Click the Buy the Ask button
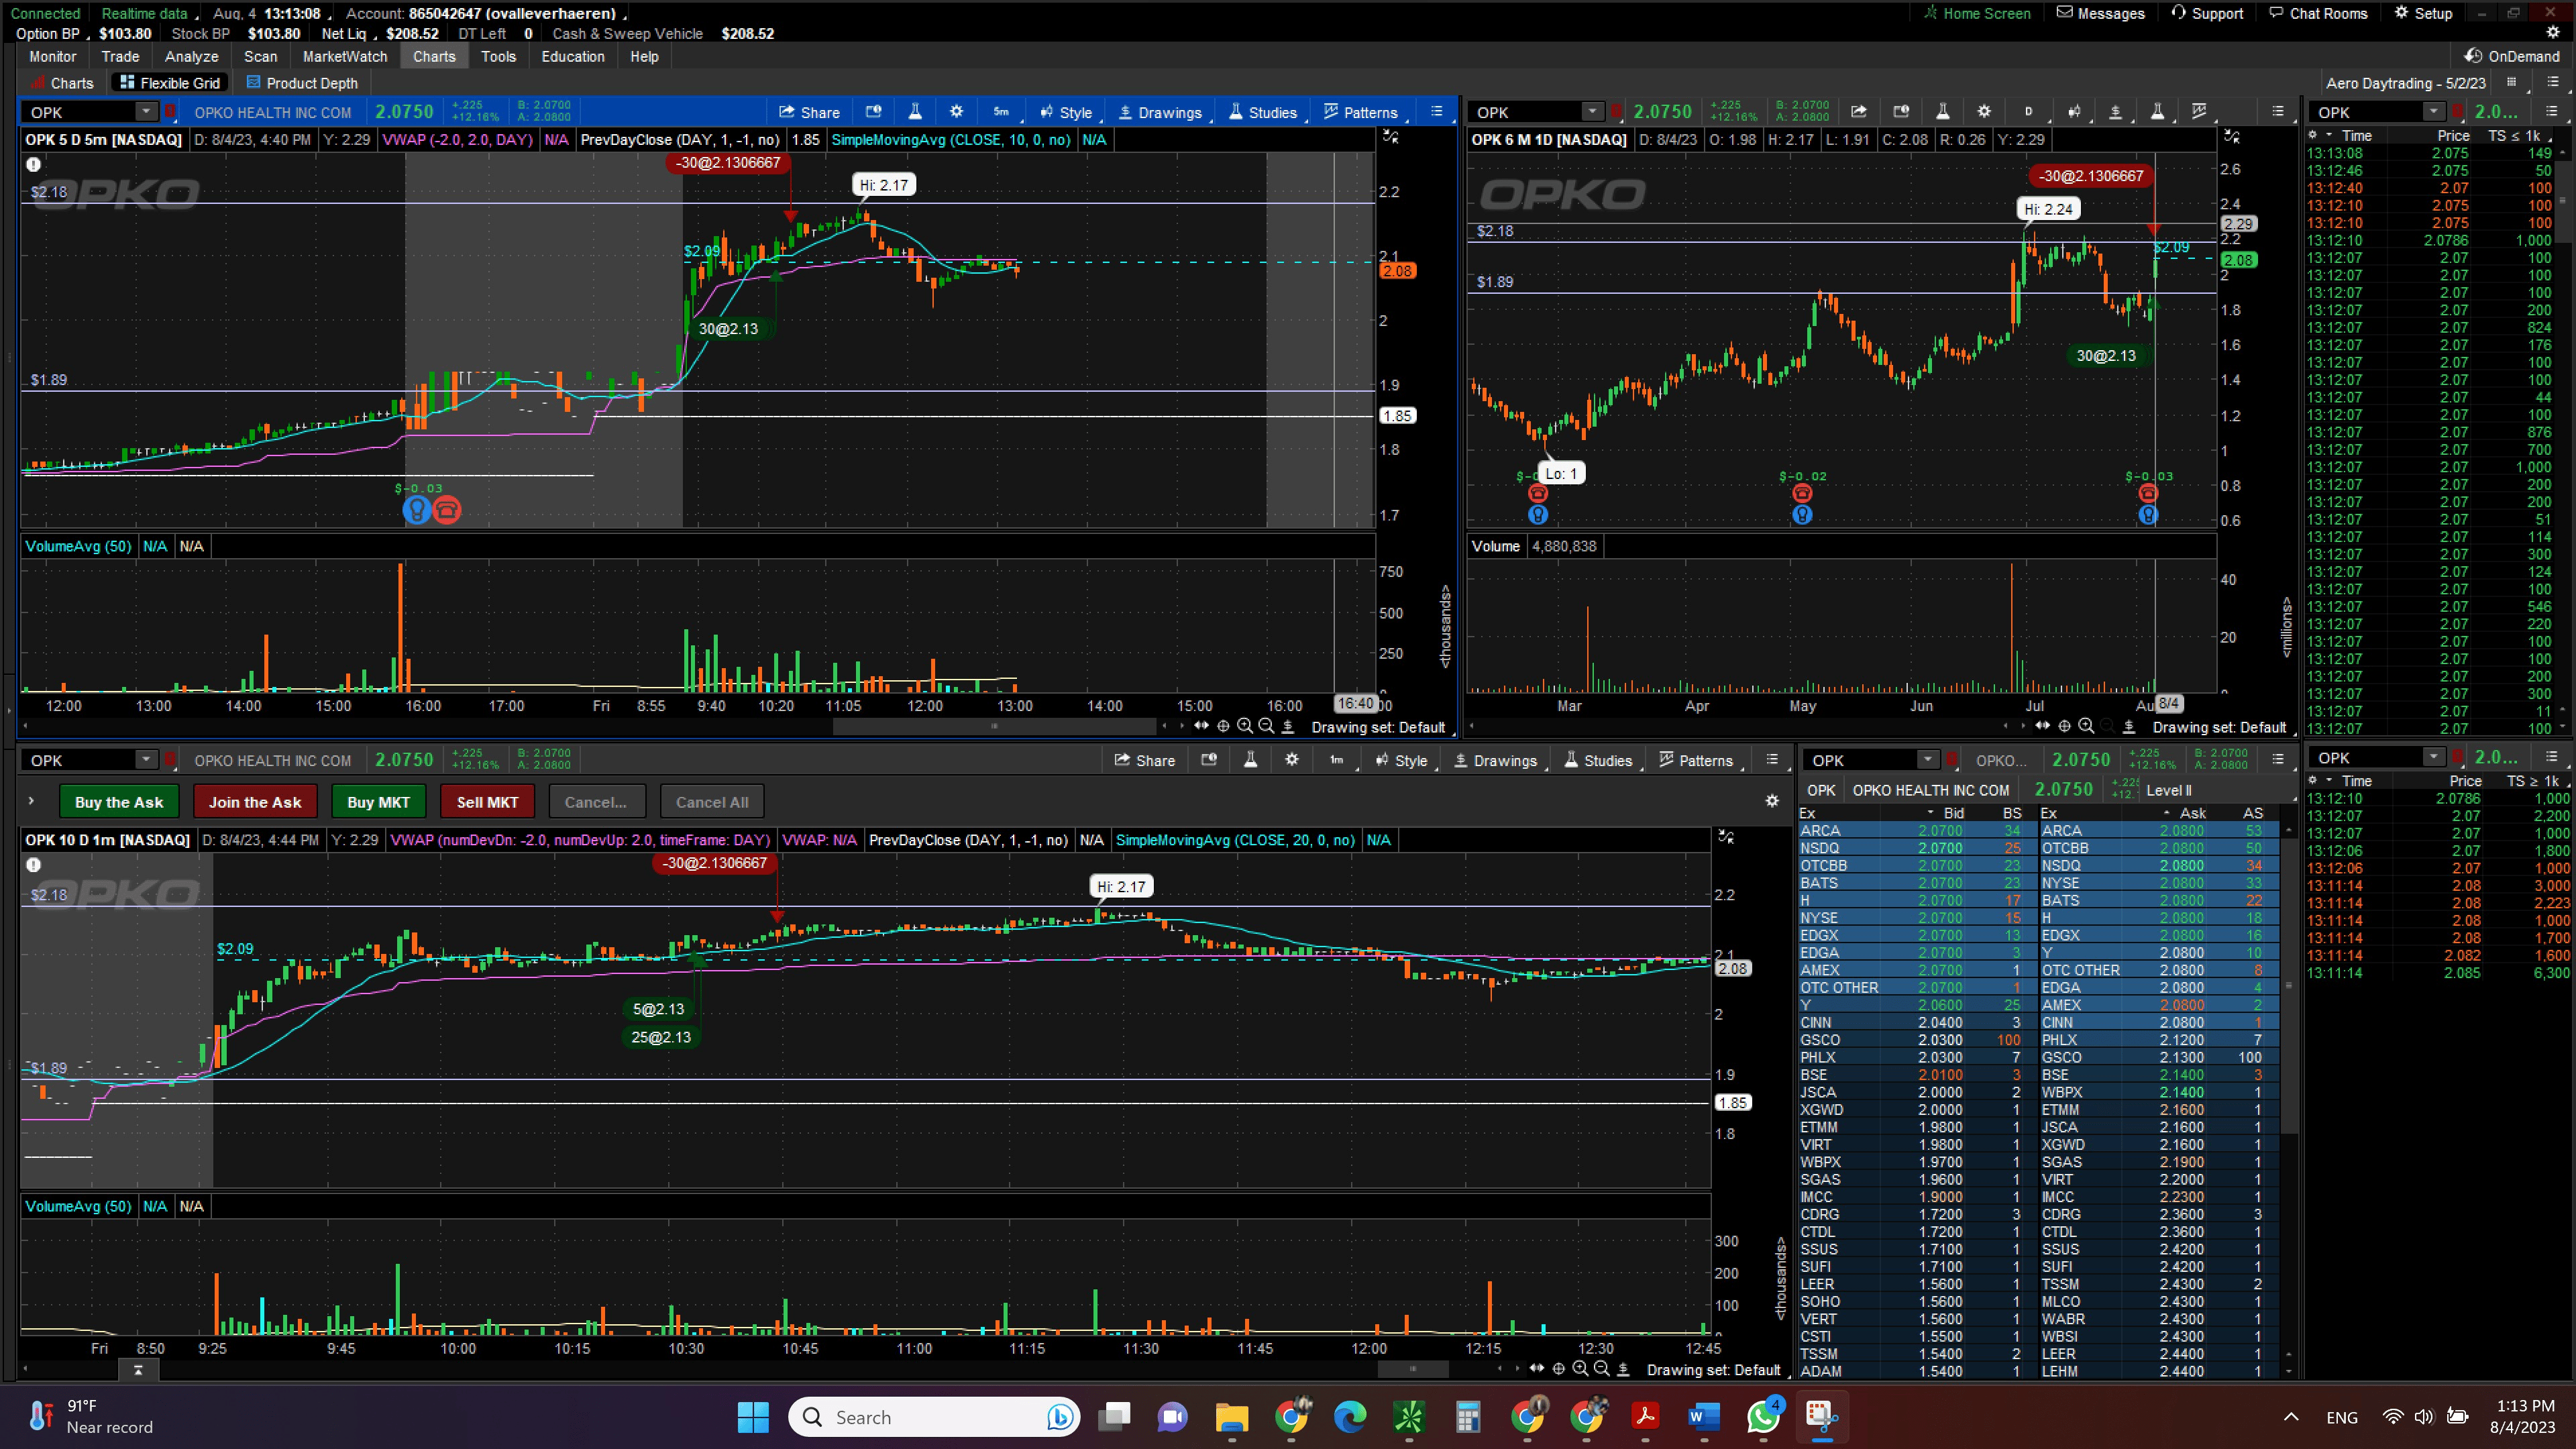Screen dimensions: 2576x1449 119,802
